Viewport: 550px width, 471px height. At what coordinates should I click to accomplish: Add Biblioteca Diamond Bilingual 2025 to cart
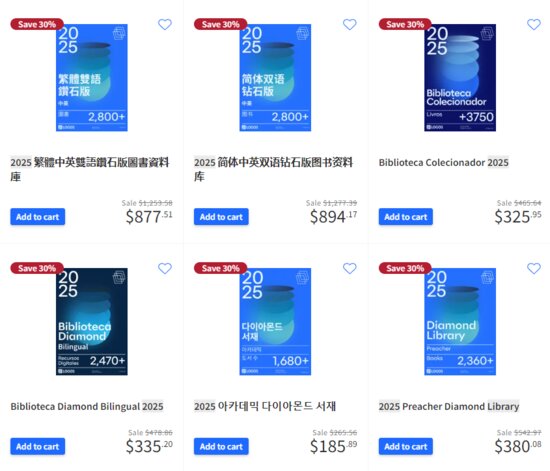38,446
